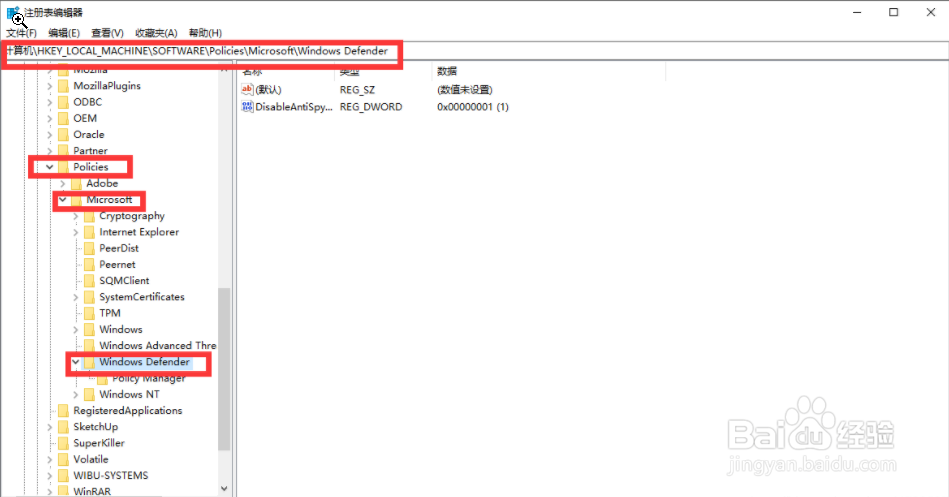949x497 pixels.
Task: Click the SketchUp folder icon
Action: click(x=63, y=427)
